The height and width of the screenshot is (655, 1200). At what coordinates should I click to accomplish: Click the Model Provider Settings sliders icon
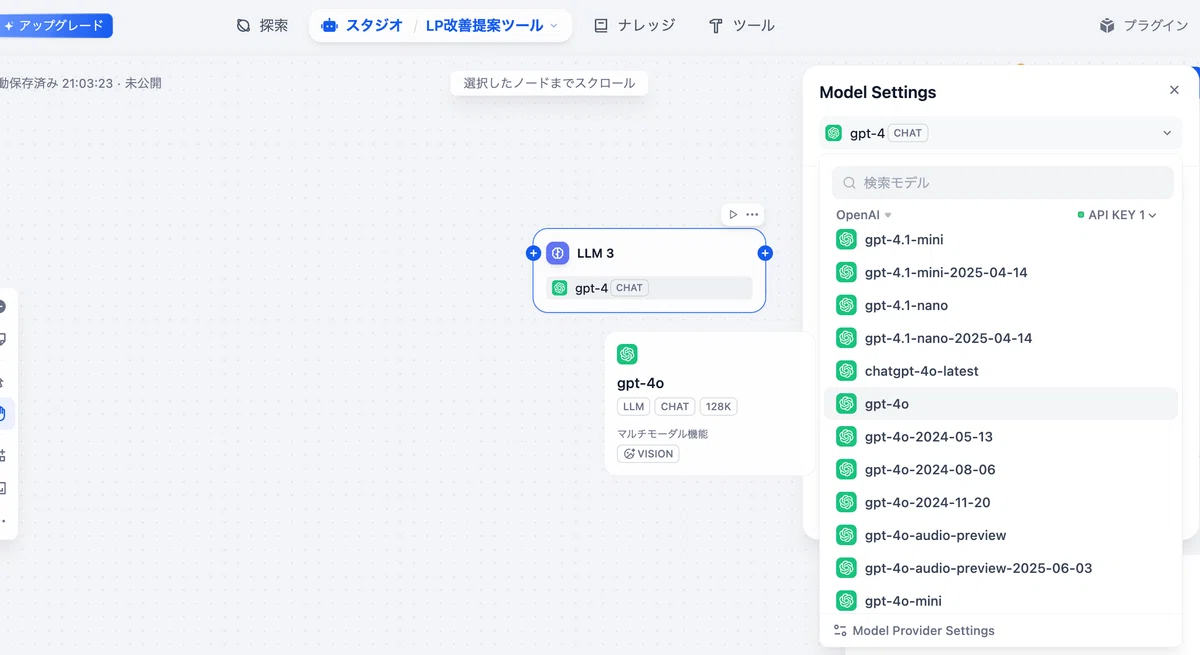coord(840,631)
